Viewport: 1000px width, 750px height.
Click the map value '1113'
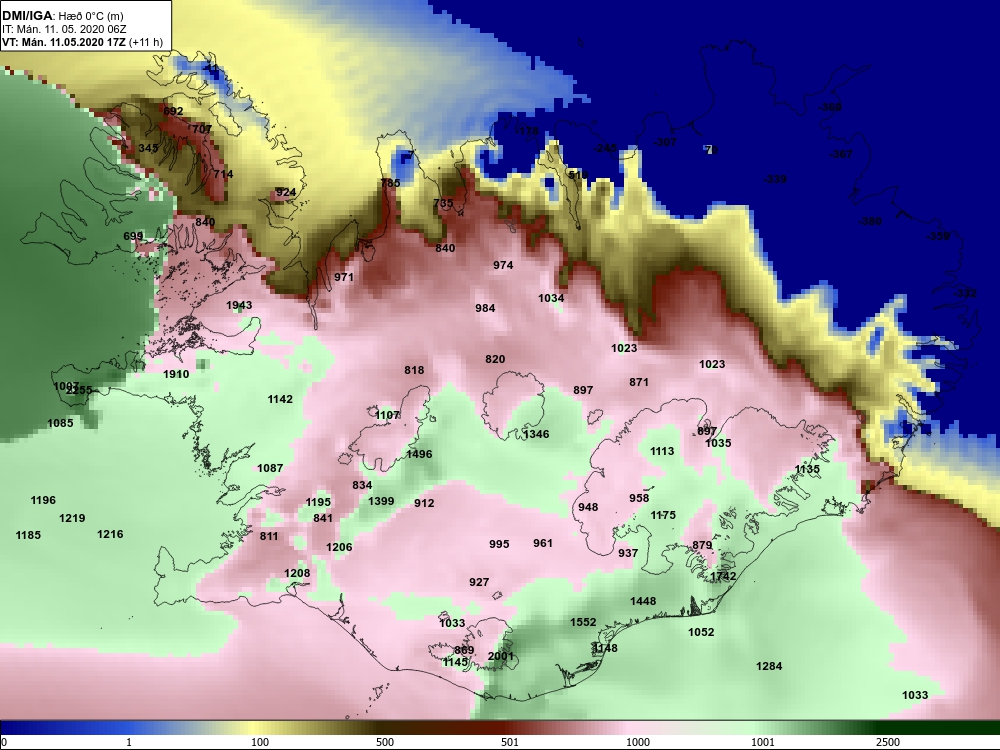coord(662,451)
